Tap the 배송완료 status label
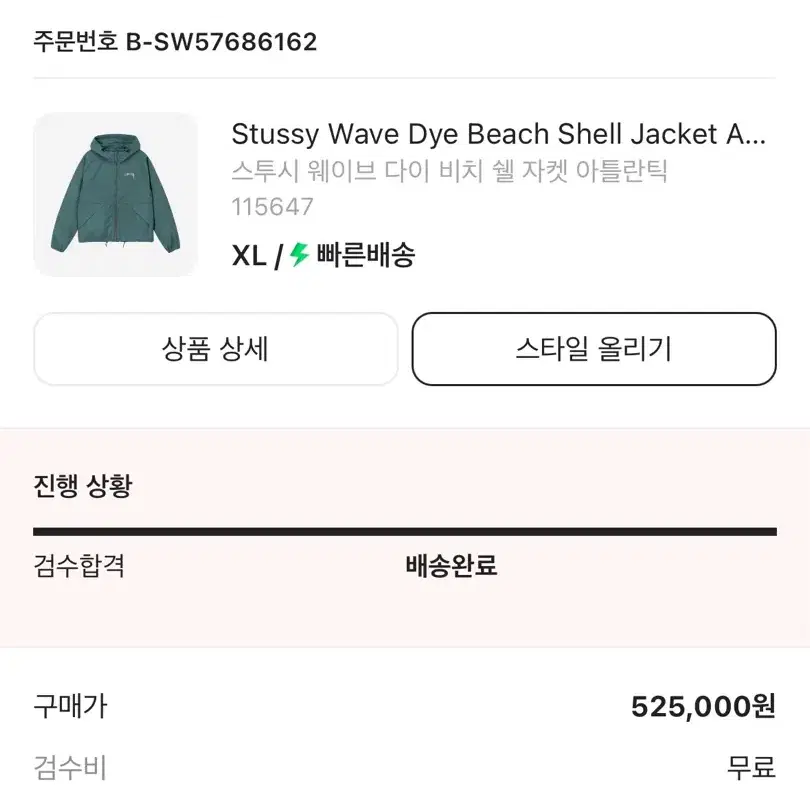The width and height of the screenshot is (810, 810). 451,565
